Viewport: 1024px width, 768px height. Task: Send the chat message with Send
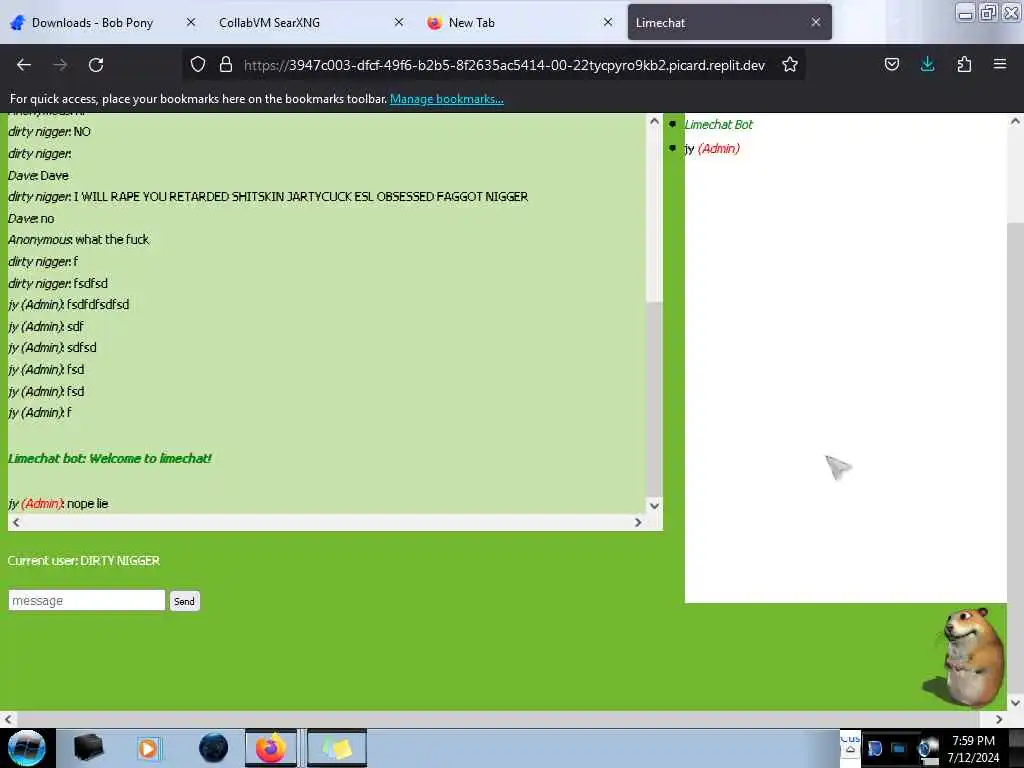(184, 601)
